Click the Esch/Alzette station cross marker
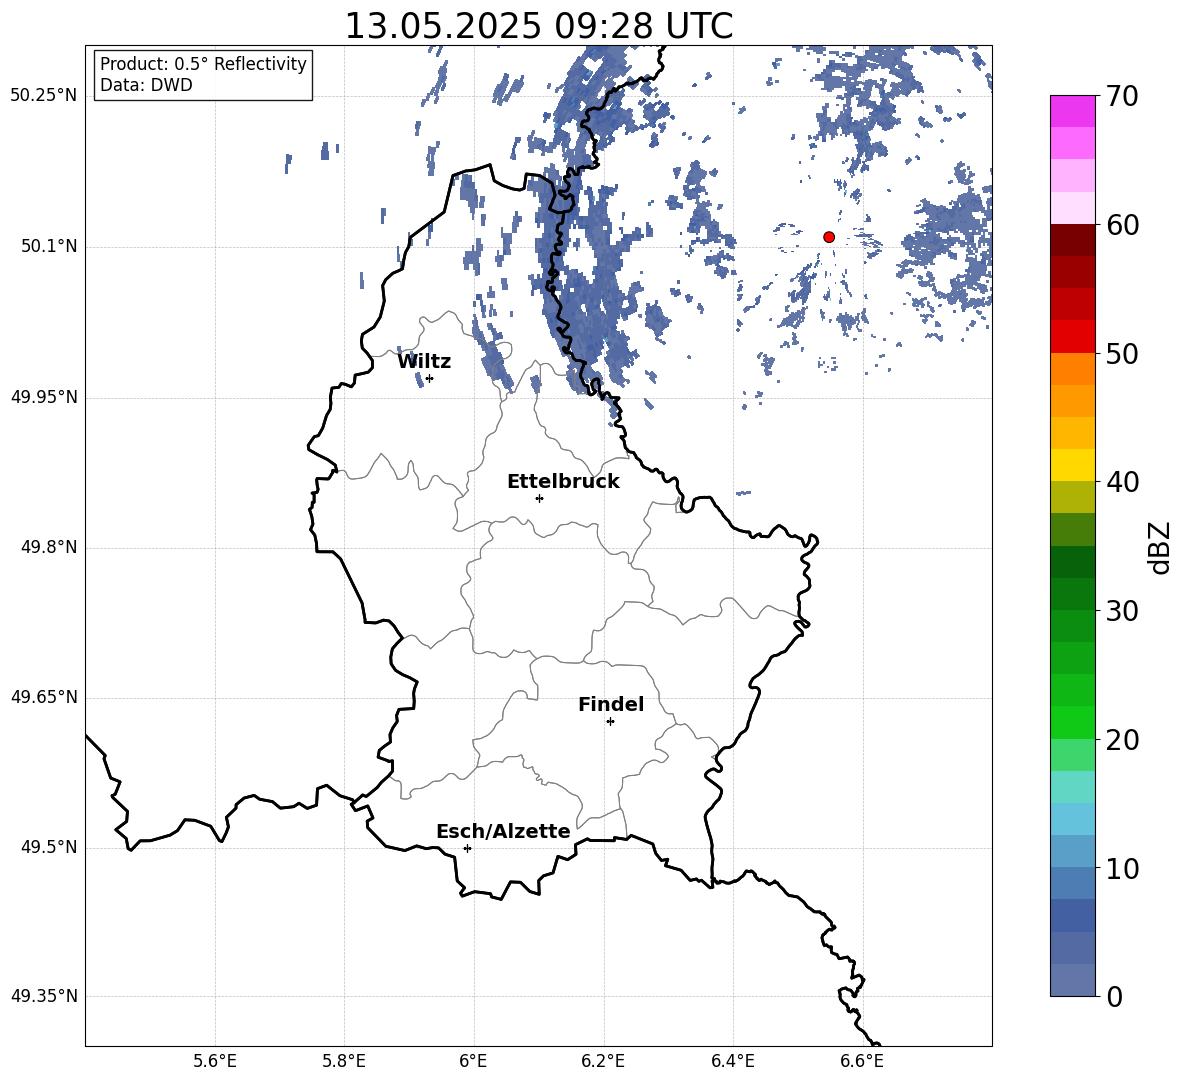The width and height of the screenshot is (1184, 1081). [467, 848]
